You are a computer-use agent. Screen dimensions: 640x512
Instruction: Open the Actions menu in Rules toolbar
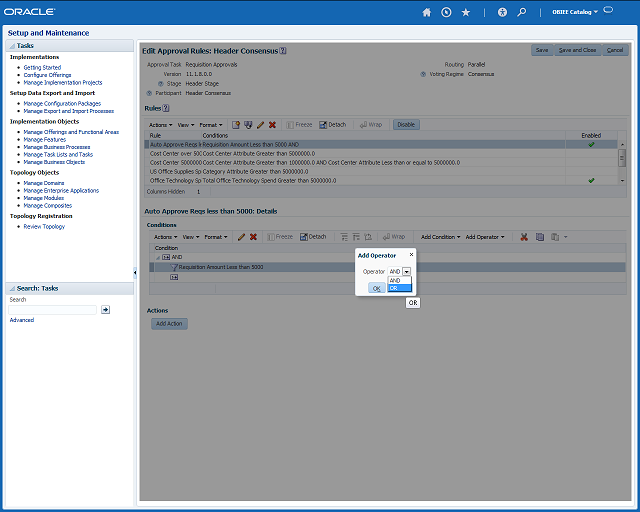click(160, 125)
